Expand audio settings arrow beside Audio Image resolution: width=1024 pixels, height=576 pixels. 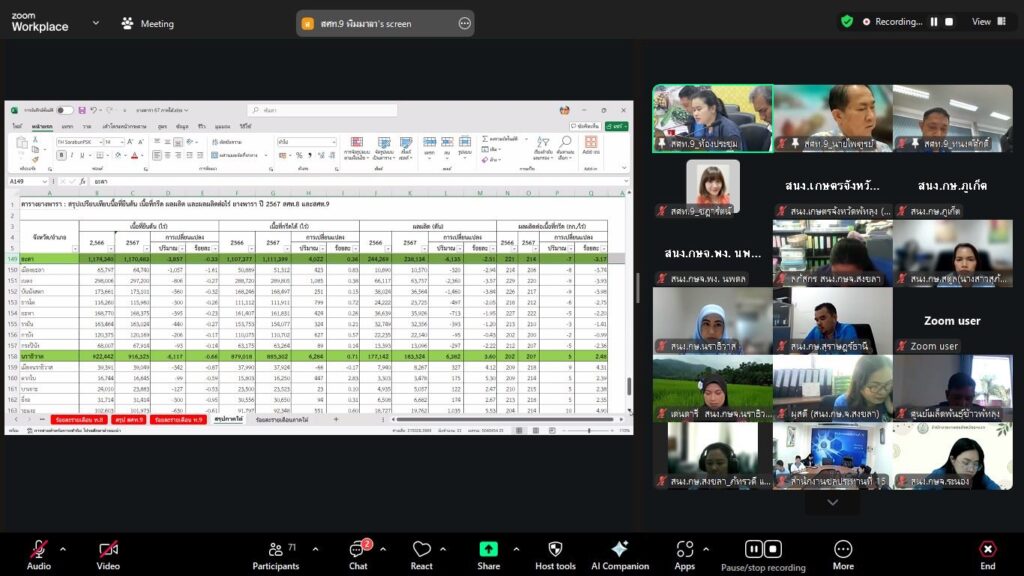click(x=63, y=548)
